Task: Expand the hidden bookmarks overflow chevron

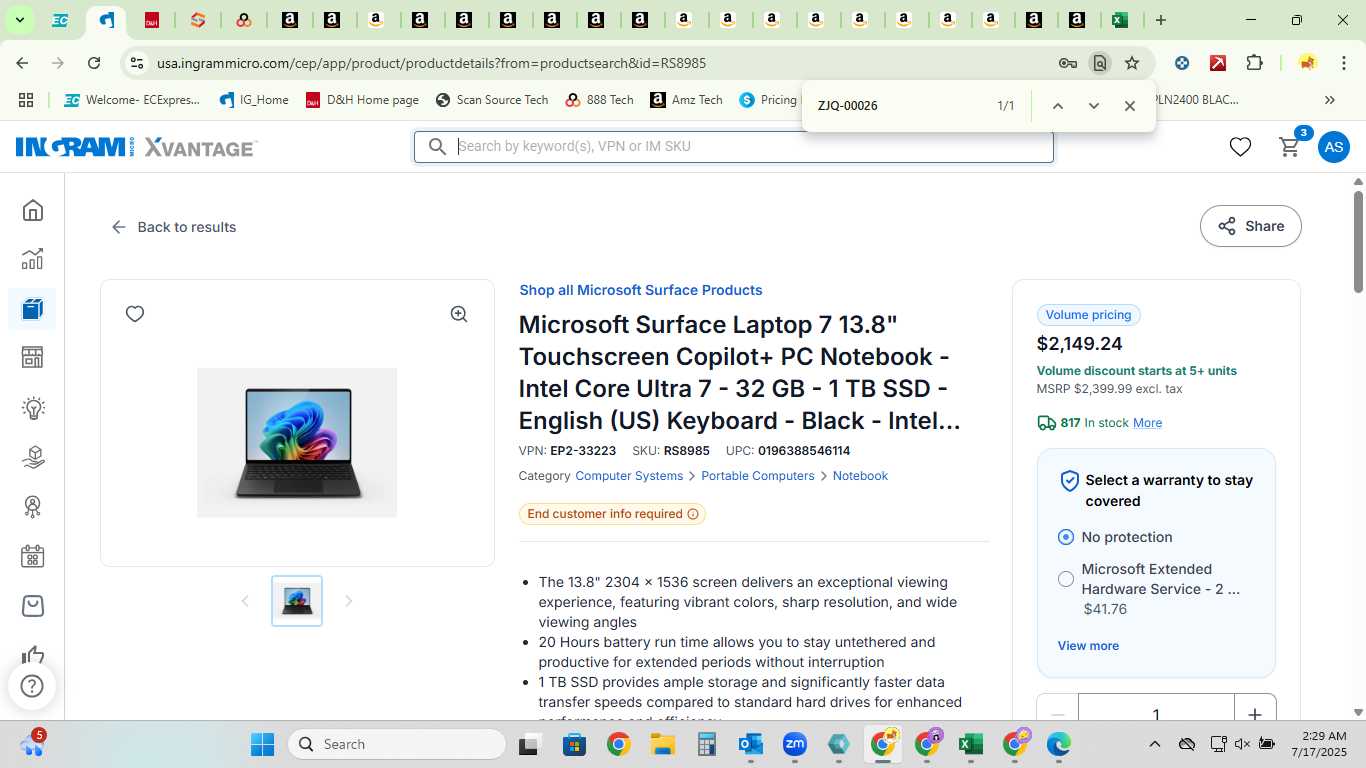Action: coord(1329,100)
